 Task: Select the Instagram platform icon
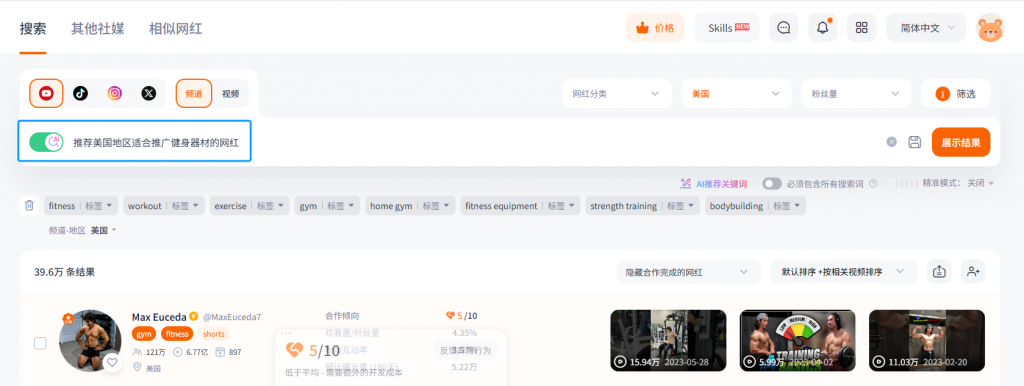115,93
